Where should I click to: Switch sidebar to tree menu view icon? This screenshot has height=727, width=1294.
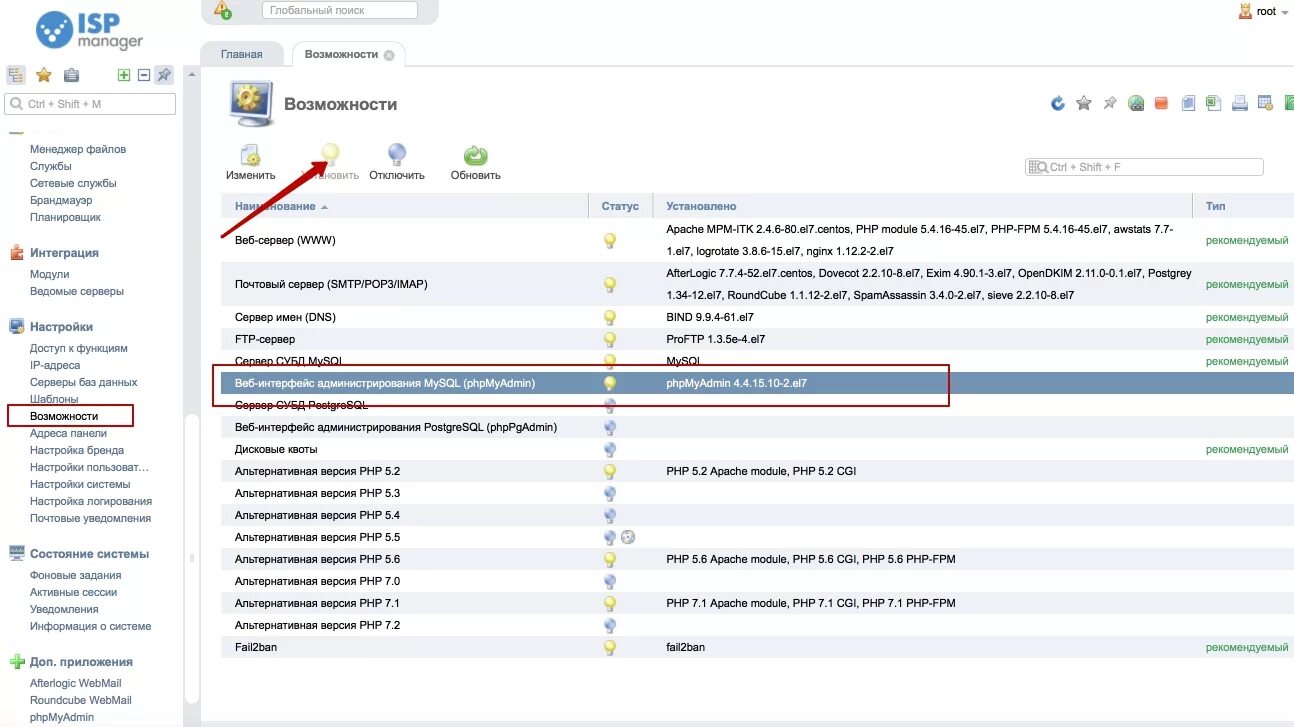[16, 75]
